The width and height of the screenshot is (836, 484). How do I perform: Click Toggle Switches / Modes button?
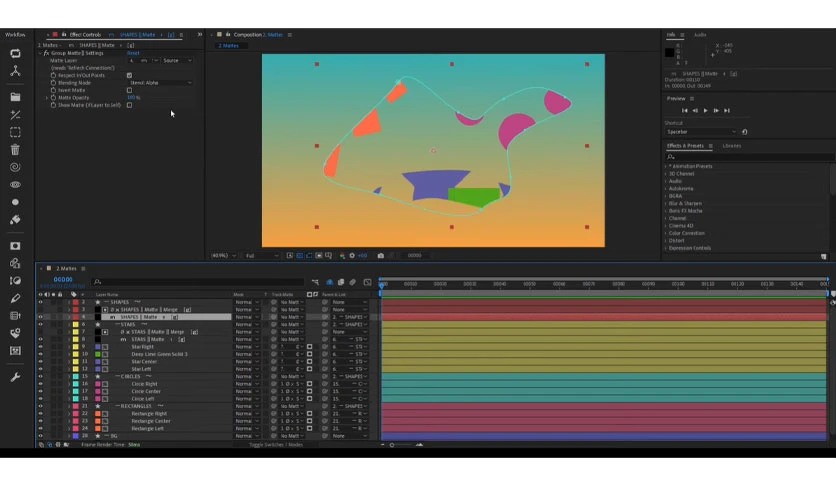pyautogui.click(x=276, y=445)
